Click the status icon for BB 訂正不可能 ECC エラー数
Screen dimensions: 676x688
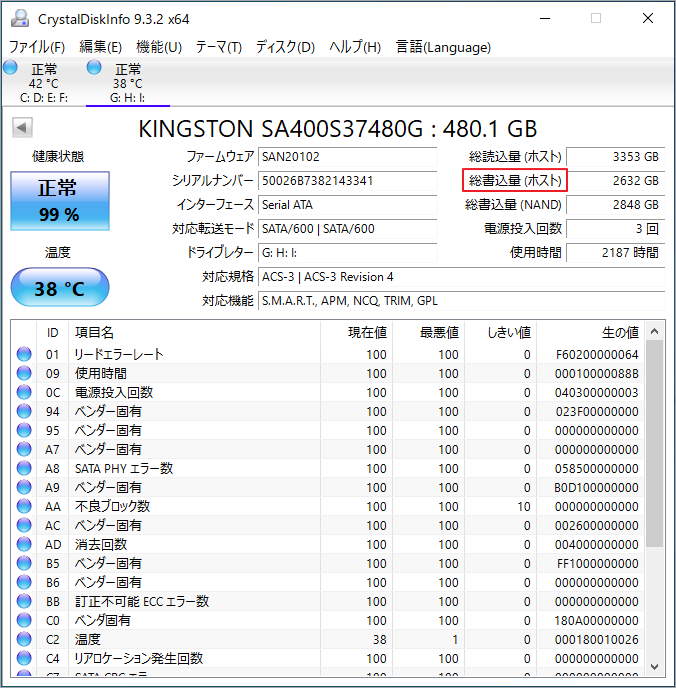coord(24,601)
